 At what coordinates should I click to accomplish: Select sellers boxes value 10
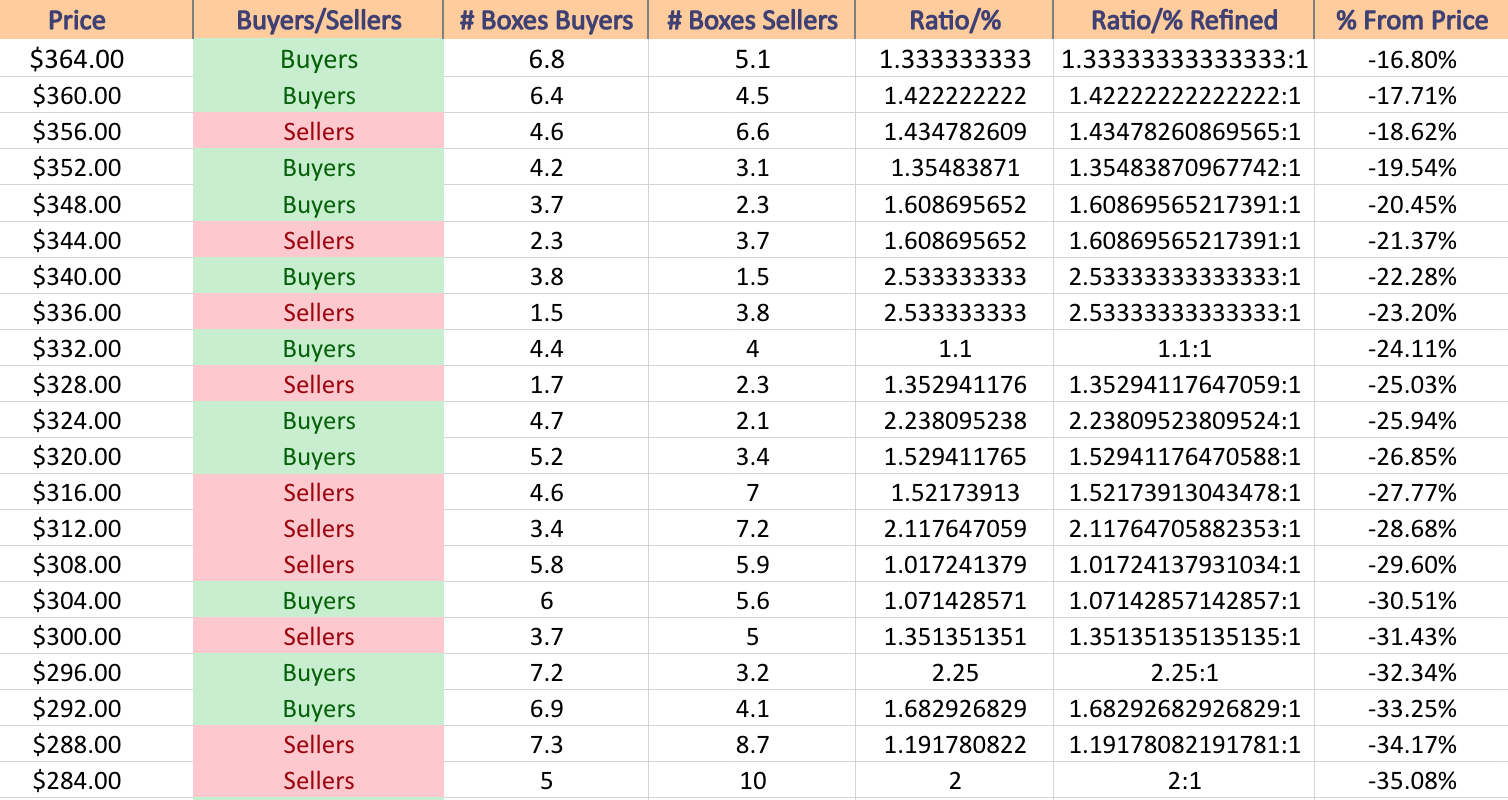pos(752,780)
